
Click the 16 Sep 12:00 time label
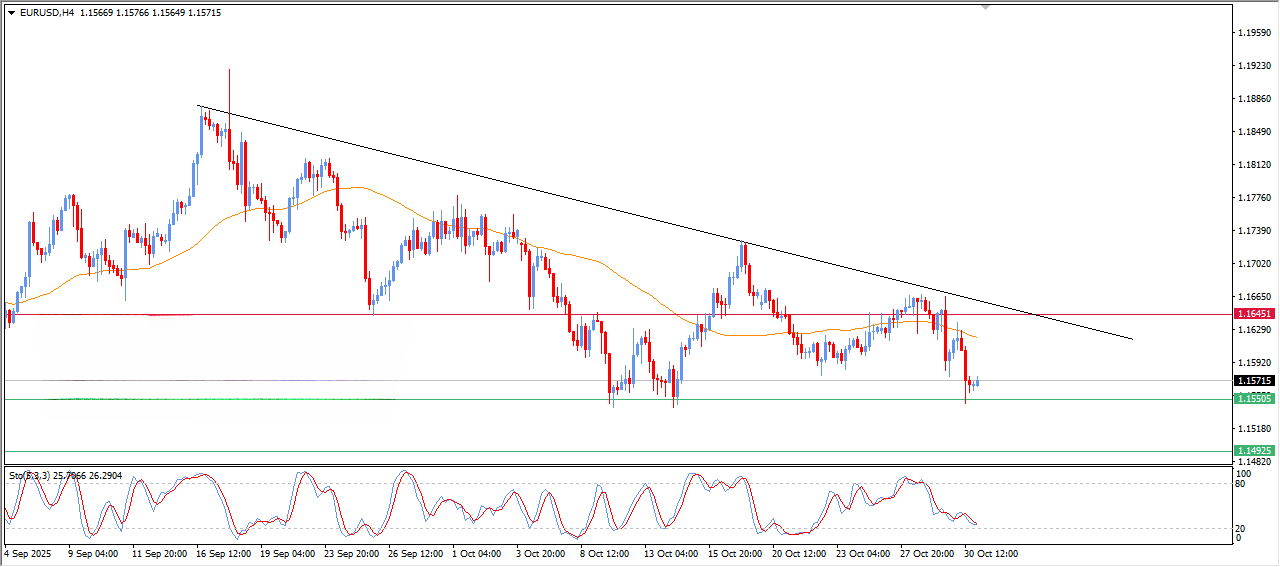pos(223,553)
